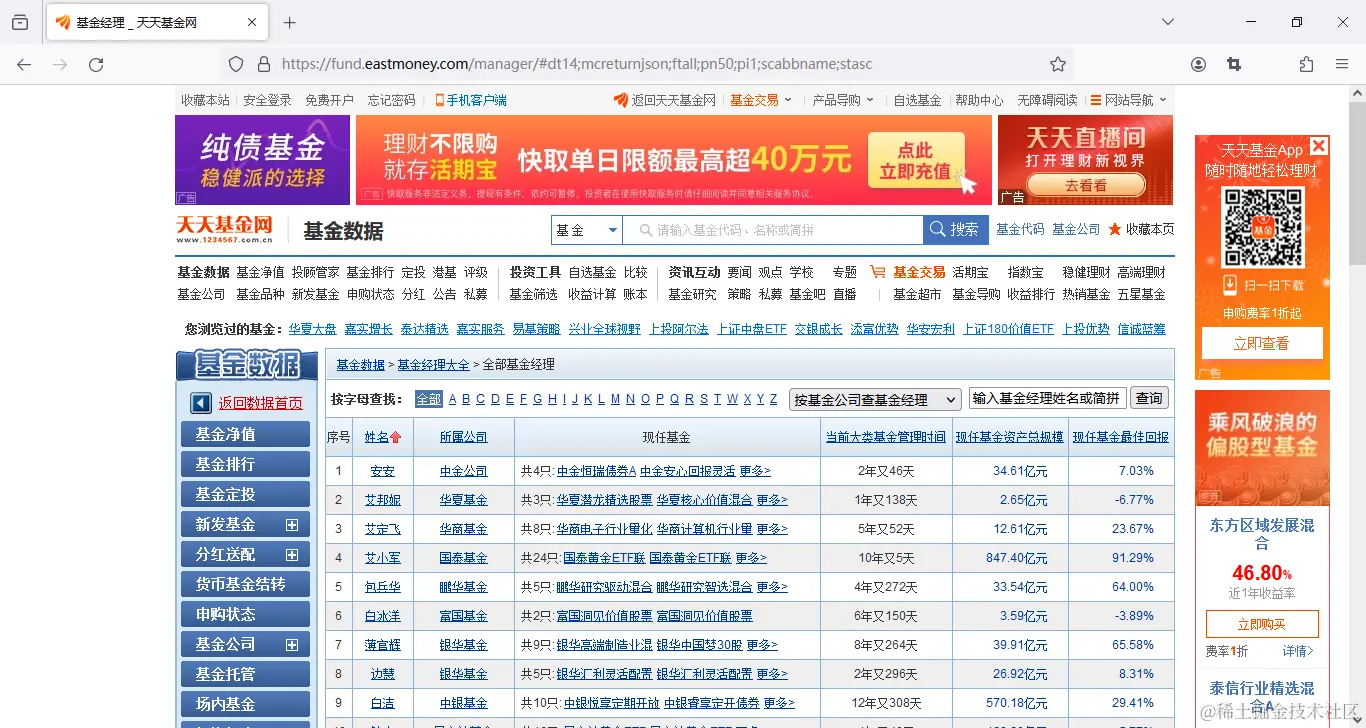The image size is (1366, 728).
Task: Open a new browser tab
Action: pos(290,22)
